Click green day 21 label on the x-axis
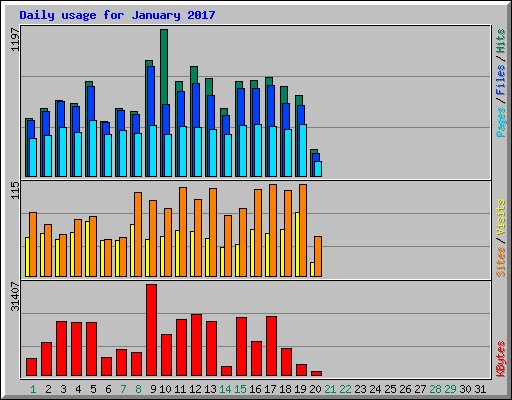 [330, 389]
